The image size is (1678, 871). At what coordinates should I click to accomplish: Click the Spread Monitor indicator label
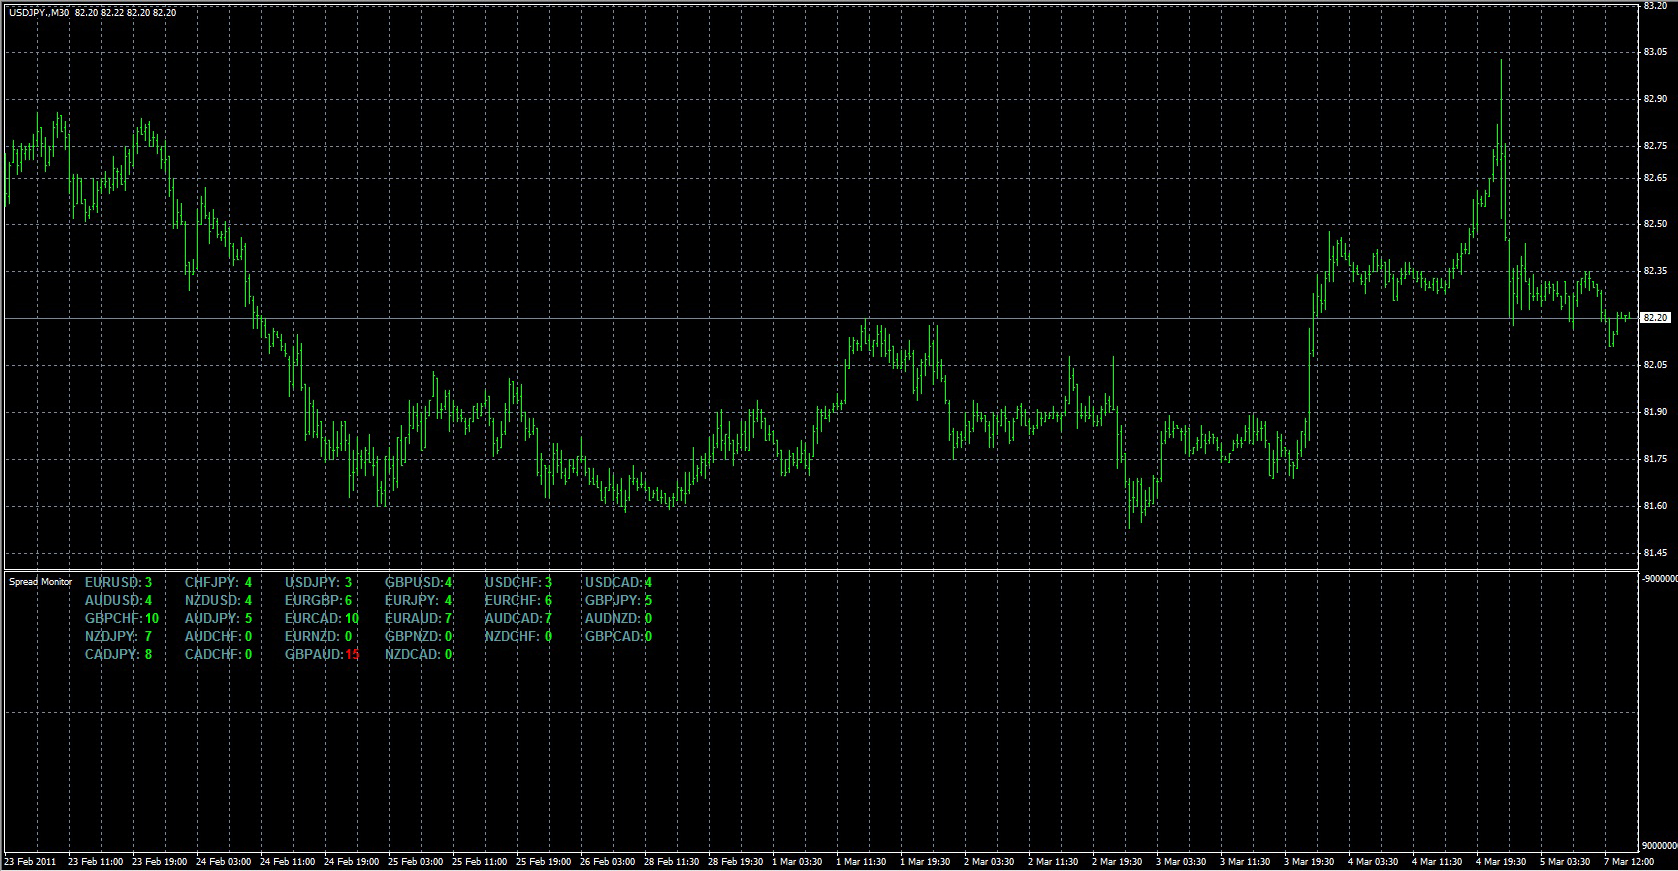40,582
